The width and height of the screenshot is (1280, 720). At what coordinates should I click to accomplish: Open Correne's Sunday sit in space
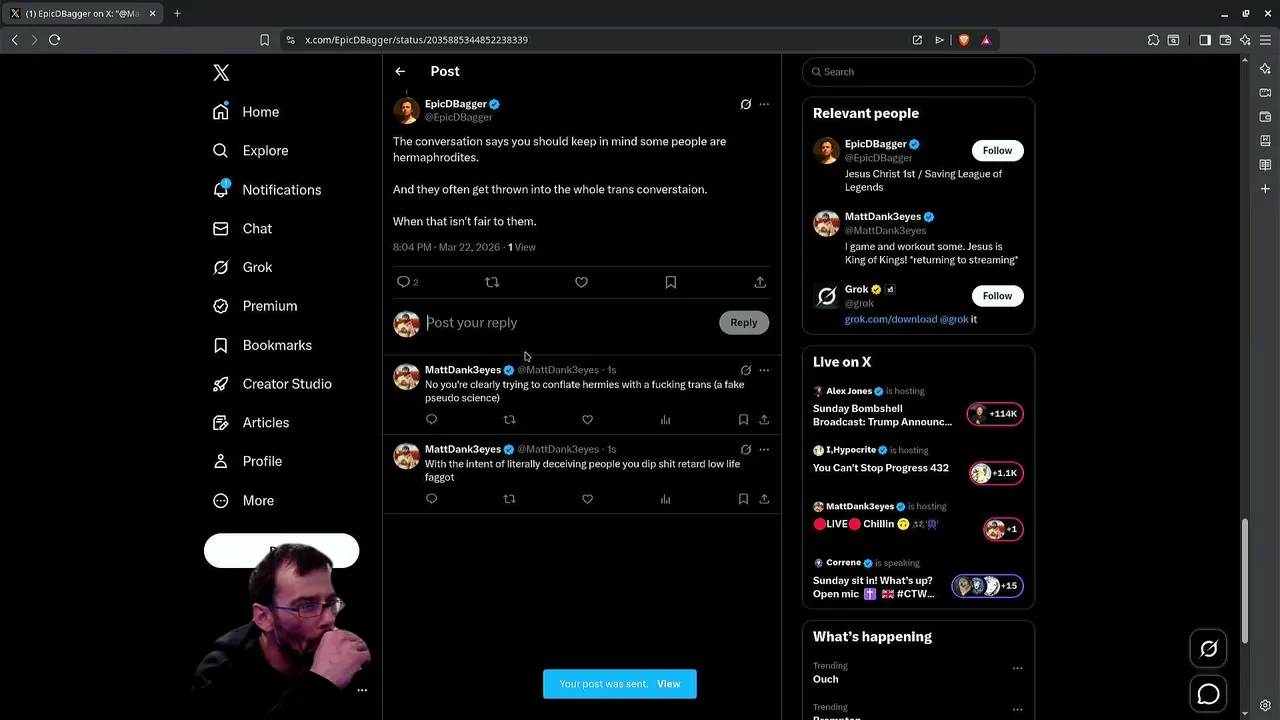click(918, 580)
